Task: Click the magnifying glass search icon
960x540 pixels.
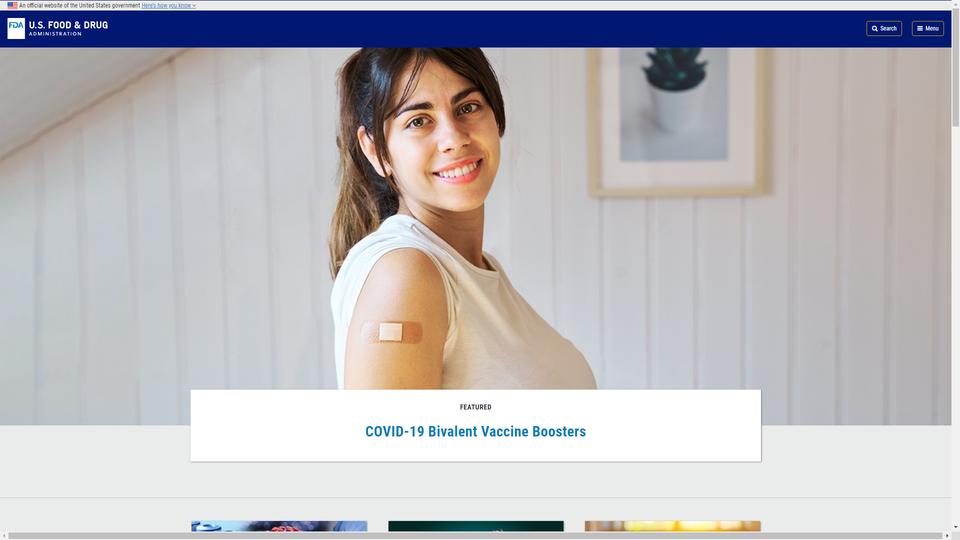Action: tap(875, 29)
